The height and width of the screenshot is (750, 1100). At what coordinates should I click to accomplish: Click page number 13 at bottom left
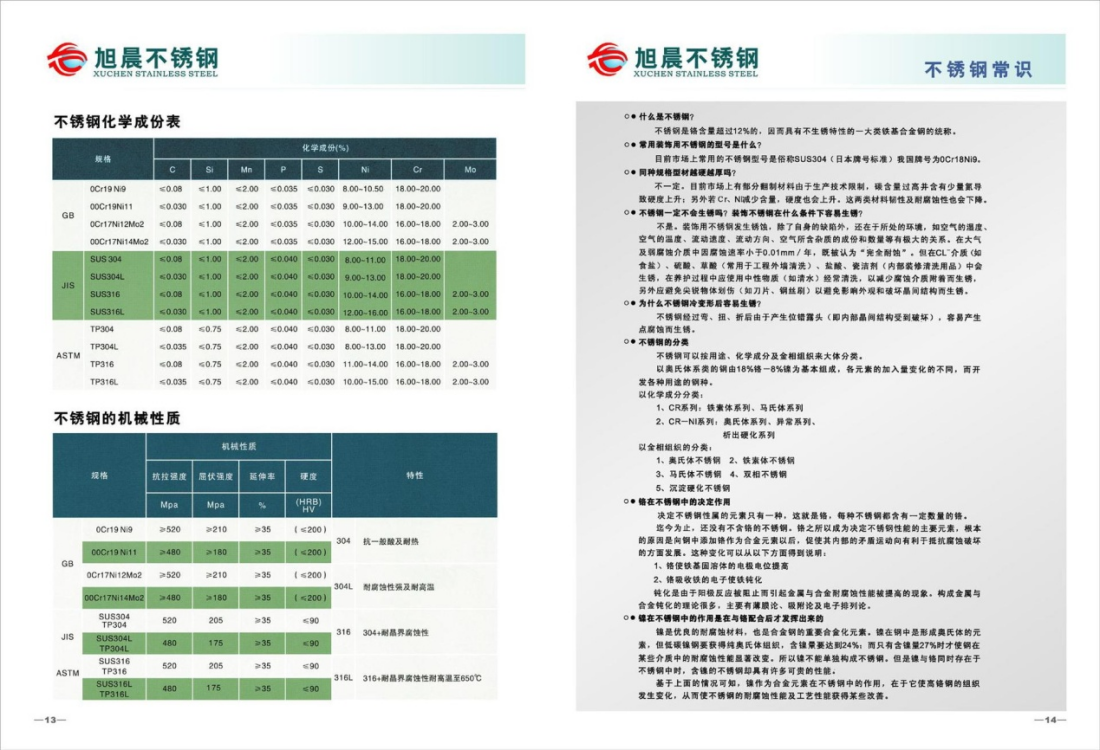click(x=49, y=720)
